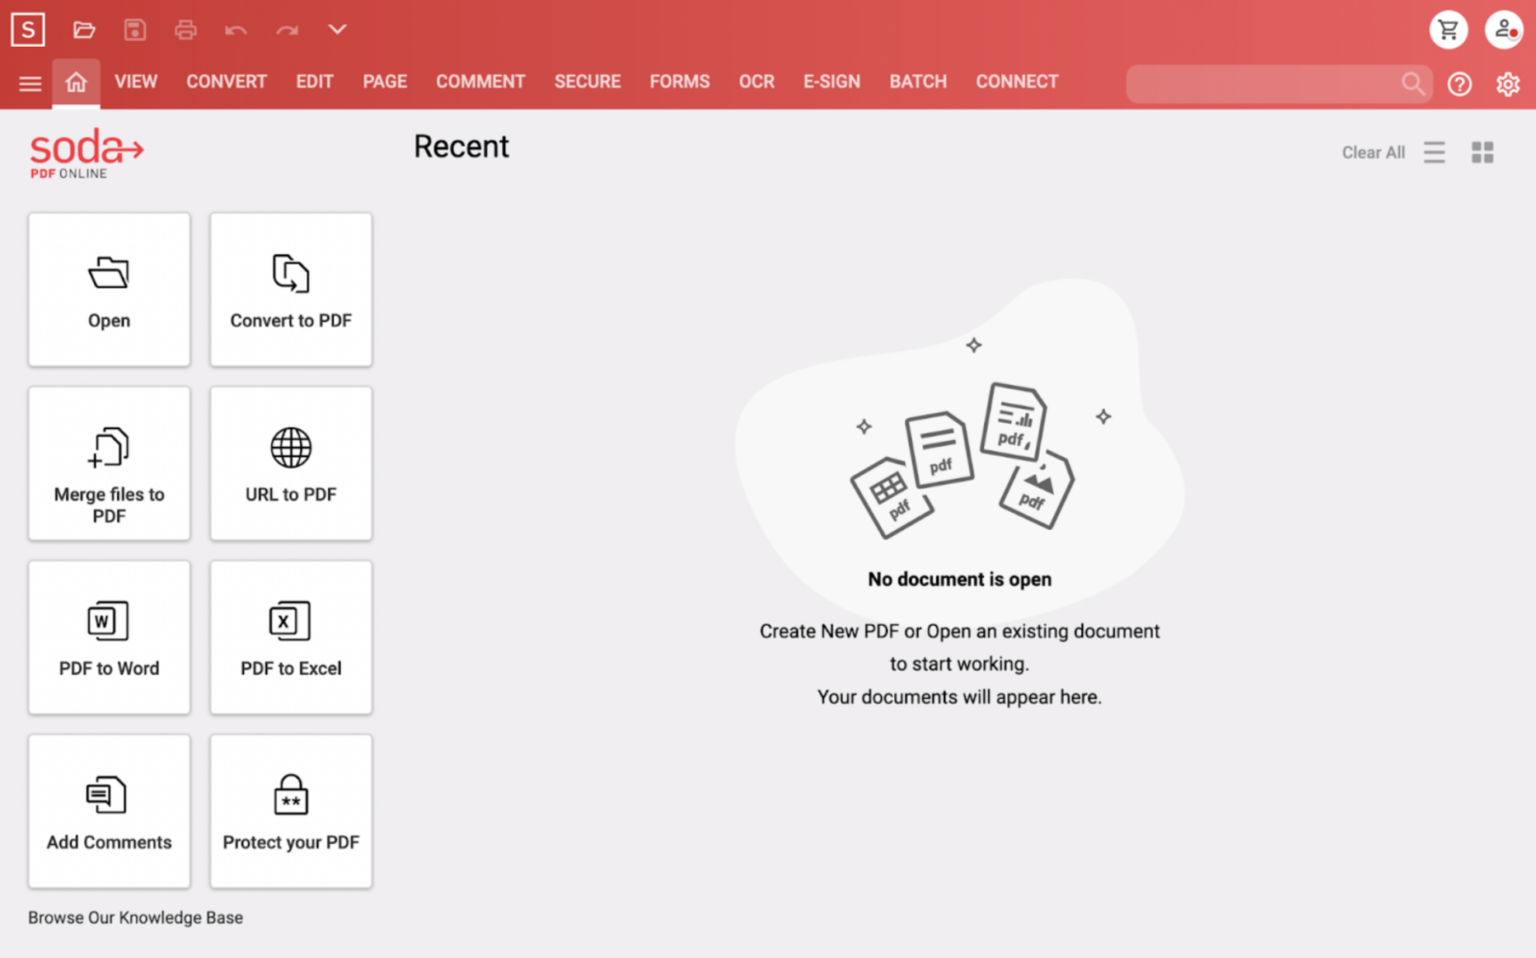The image size is (1536, 958).
Task: Switch to list view layout
Action: tap(1434, 152)
